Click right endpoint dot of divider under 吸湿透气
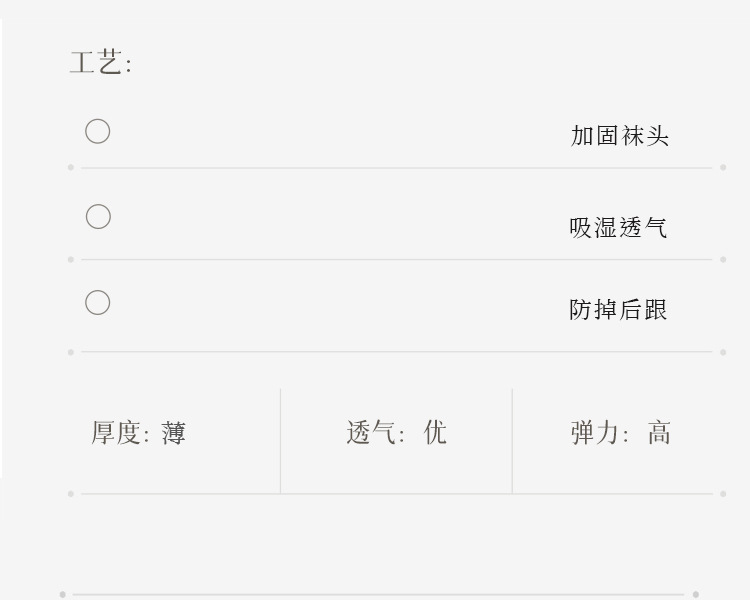The height and width of the screenshot is (600, 750). pyautogui.click(x=723, y=260)
